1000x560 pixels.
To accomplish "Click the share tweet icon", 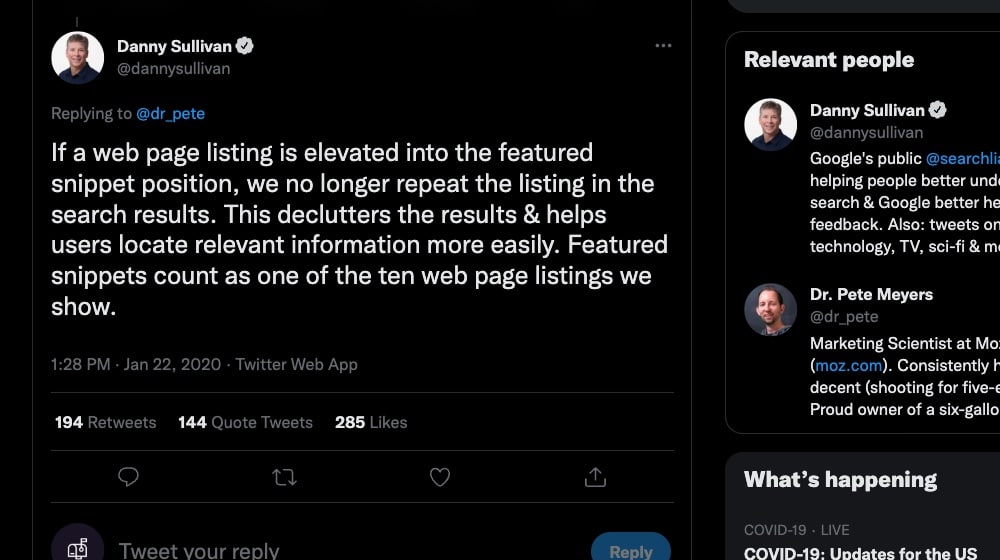I will 595,477.
